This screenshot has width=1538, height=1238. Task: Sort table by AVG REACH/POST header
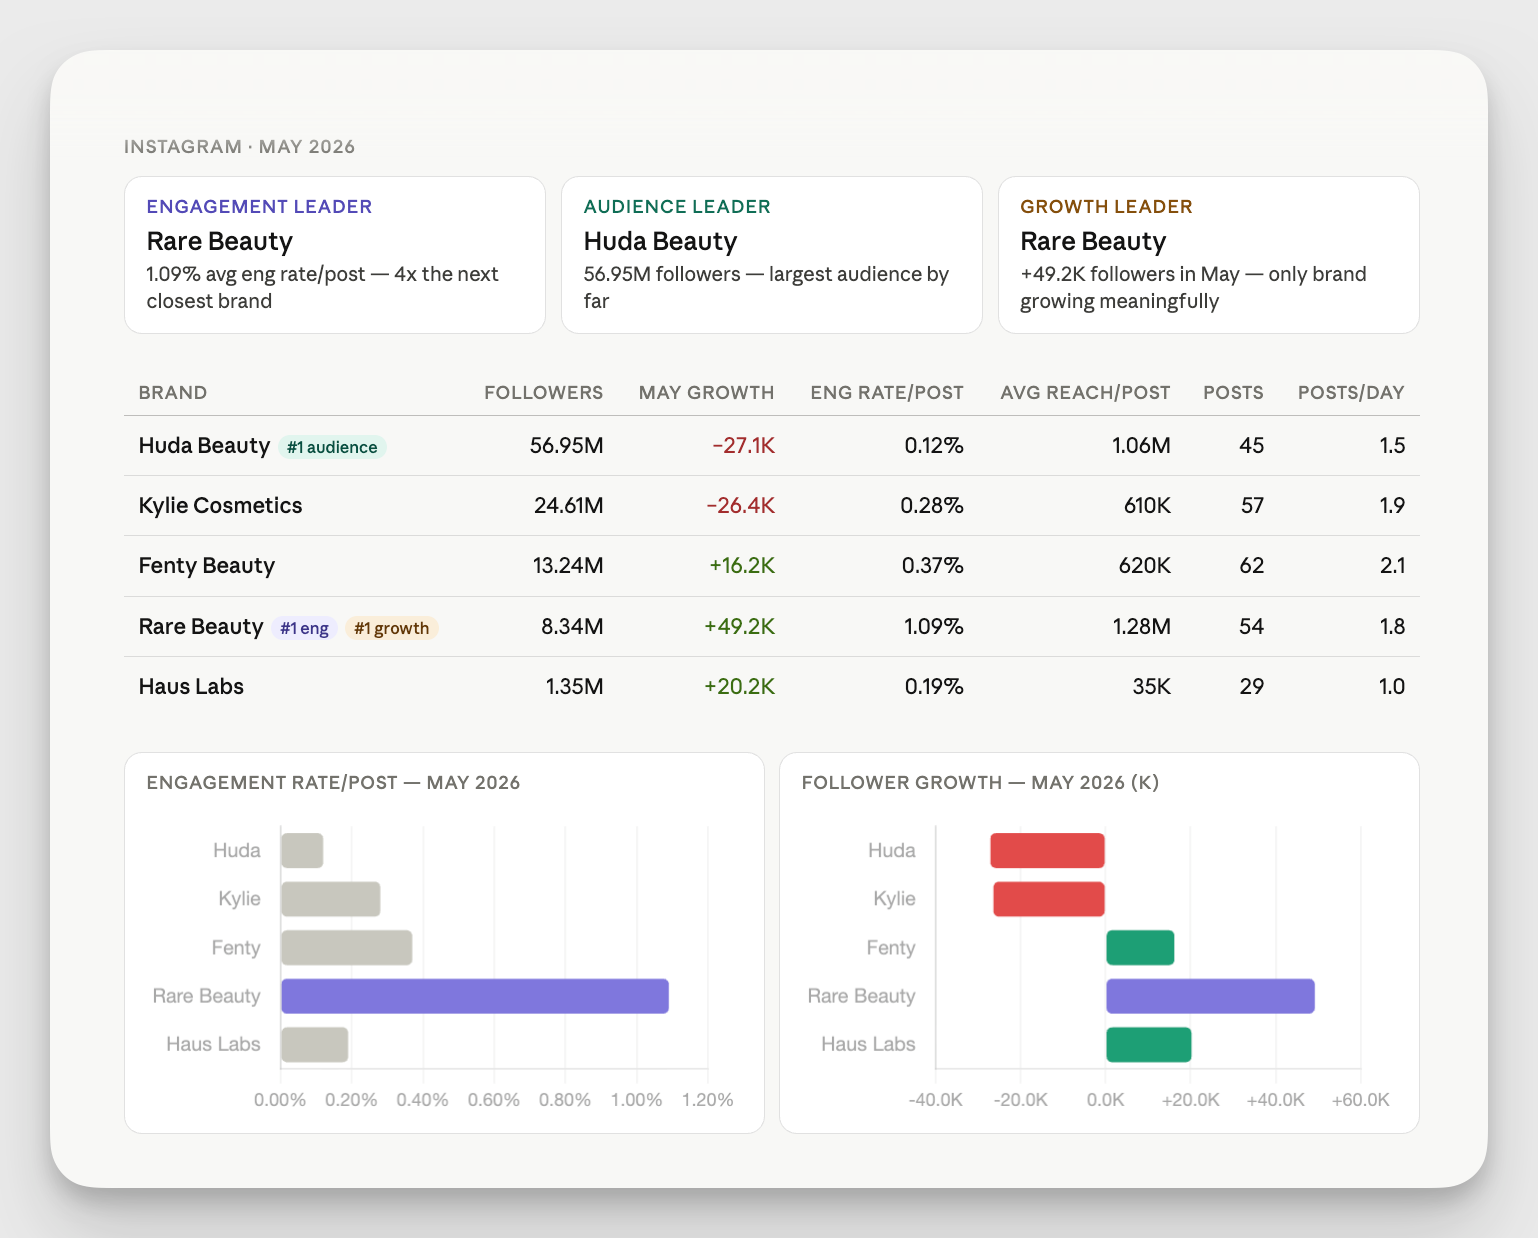(1085, 393)
